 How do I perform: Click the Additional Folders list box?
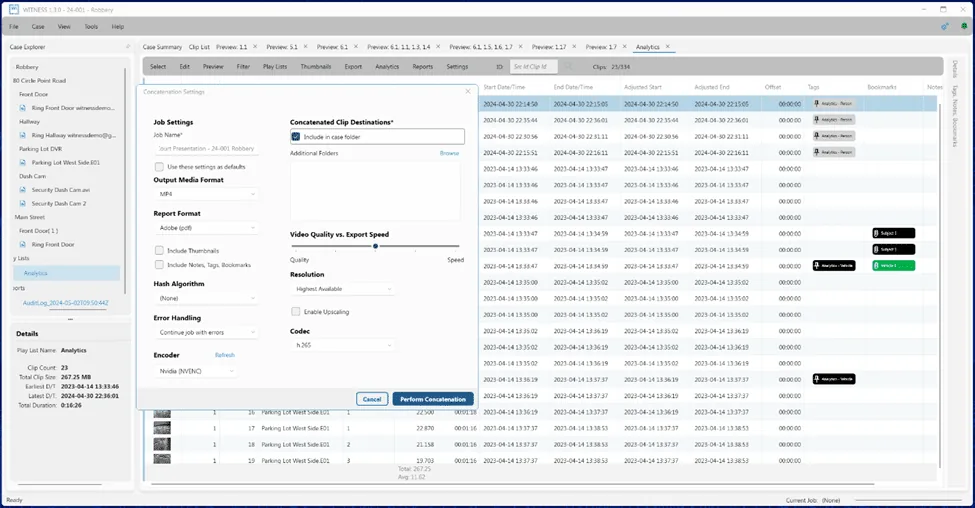(376, 190)
